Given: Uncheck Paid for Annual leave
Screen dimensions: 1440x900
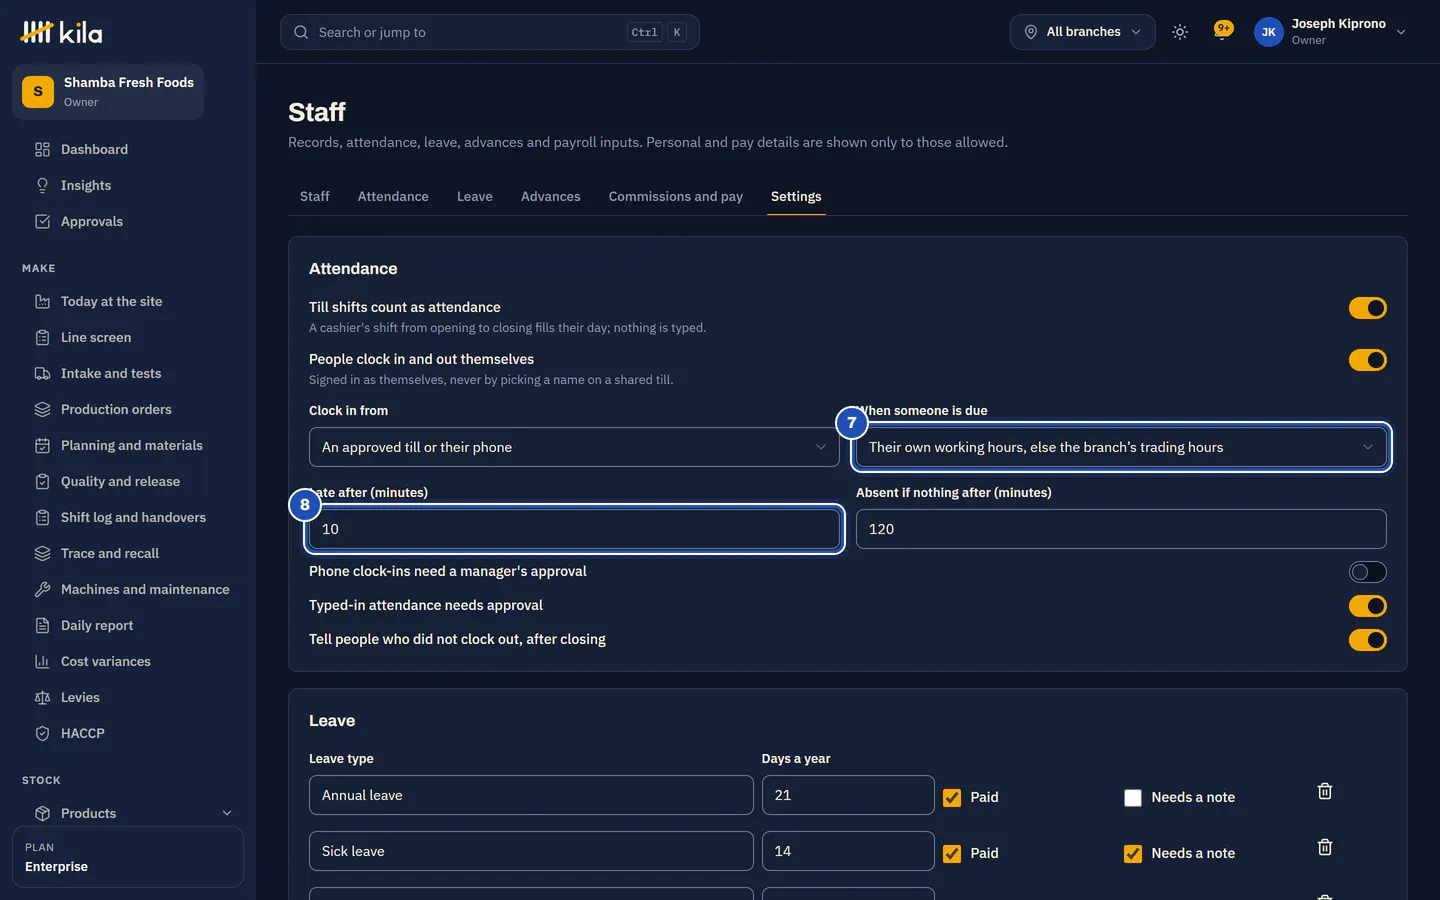Looking at the screenshot, I should coord(952,797).
